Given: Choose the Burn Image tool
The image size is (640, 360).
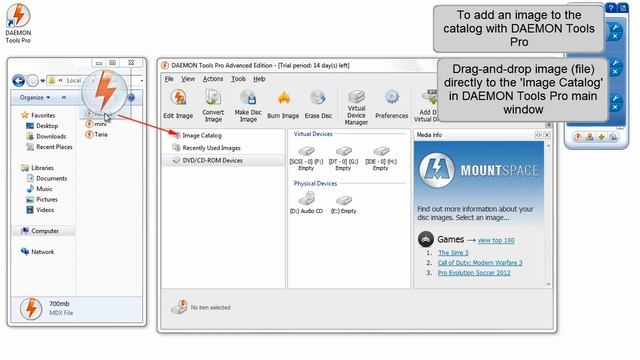Looking at the screenshot, I should 283,104.
